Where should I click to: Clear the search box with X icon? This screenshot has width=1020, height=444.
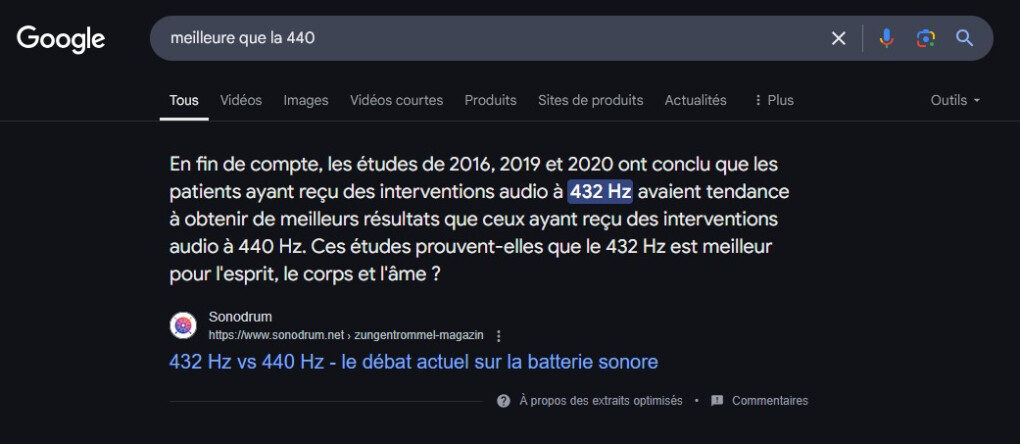click(838, 38)
